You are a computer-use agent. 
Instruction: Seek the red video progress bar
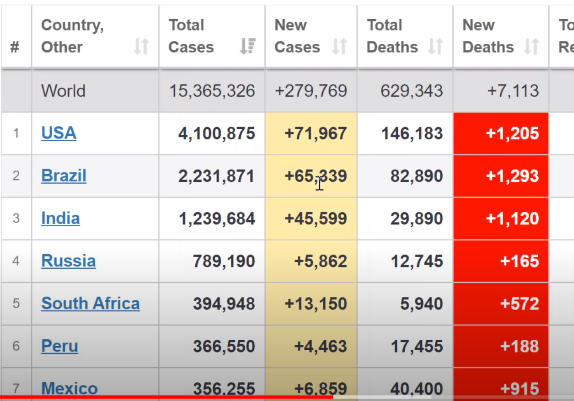click(167, 397)
